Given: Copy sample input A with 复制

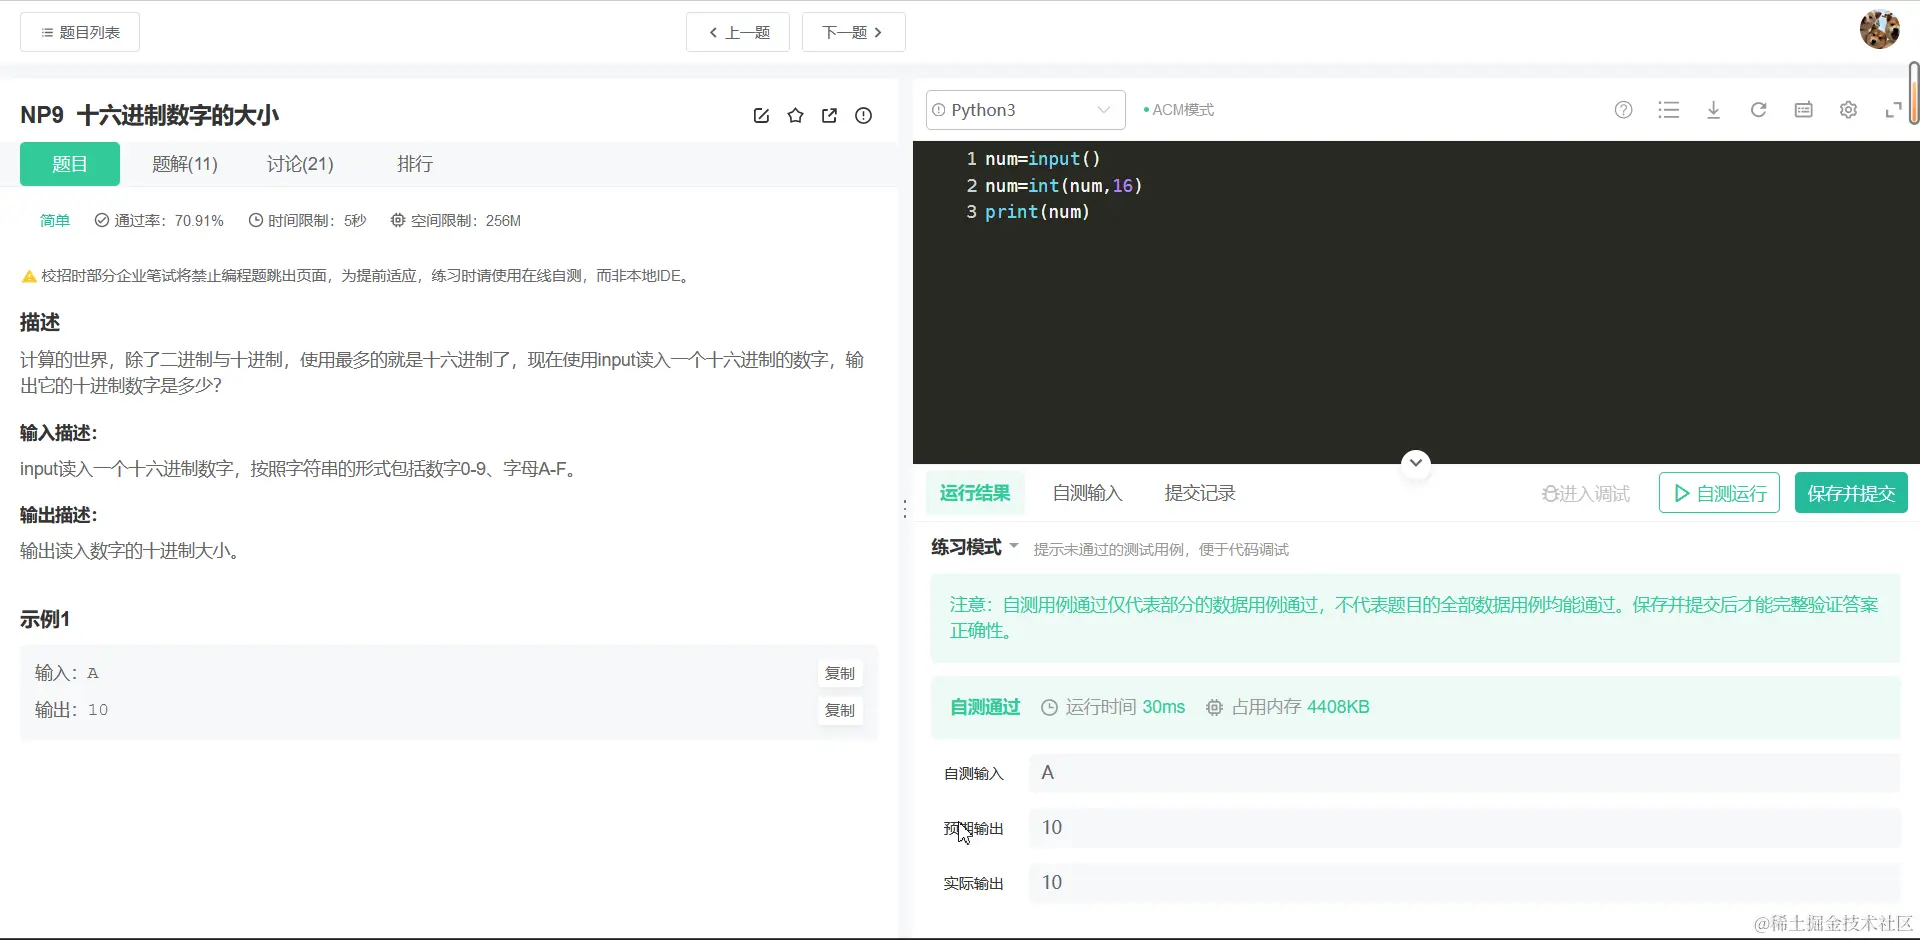Looking at the screenshot, I should 840,673.
